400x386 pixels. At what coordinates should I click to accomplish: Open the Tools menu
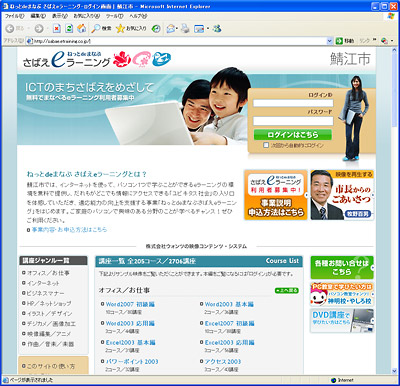tap(114, 16)
